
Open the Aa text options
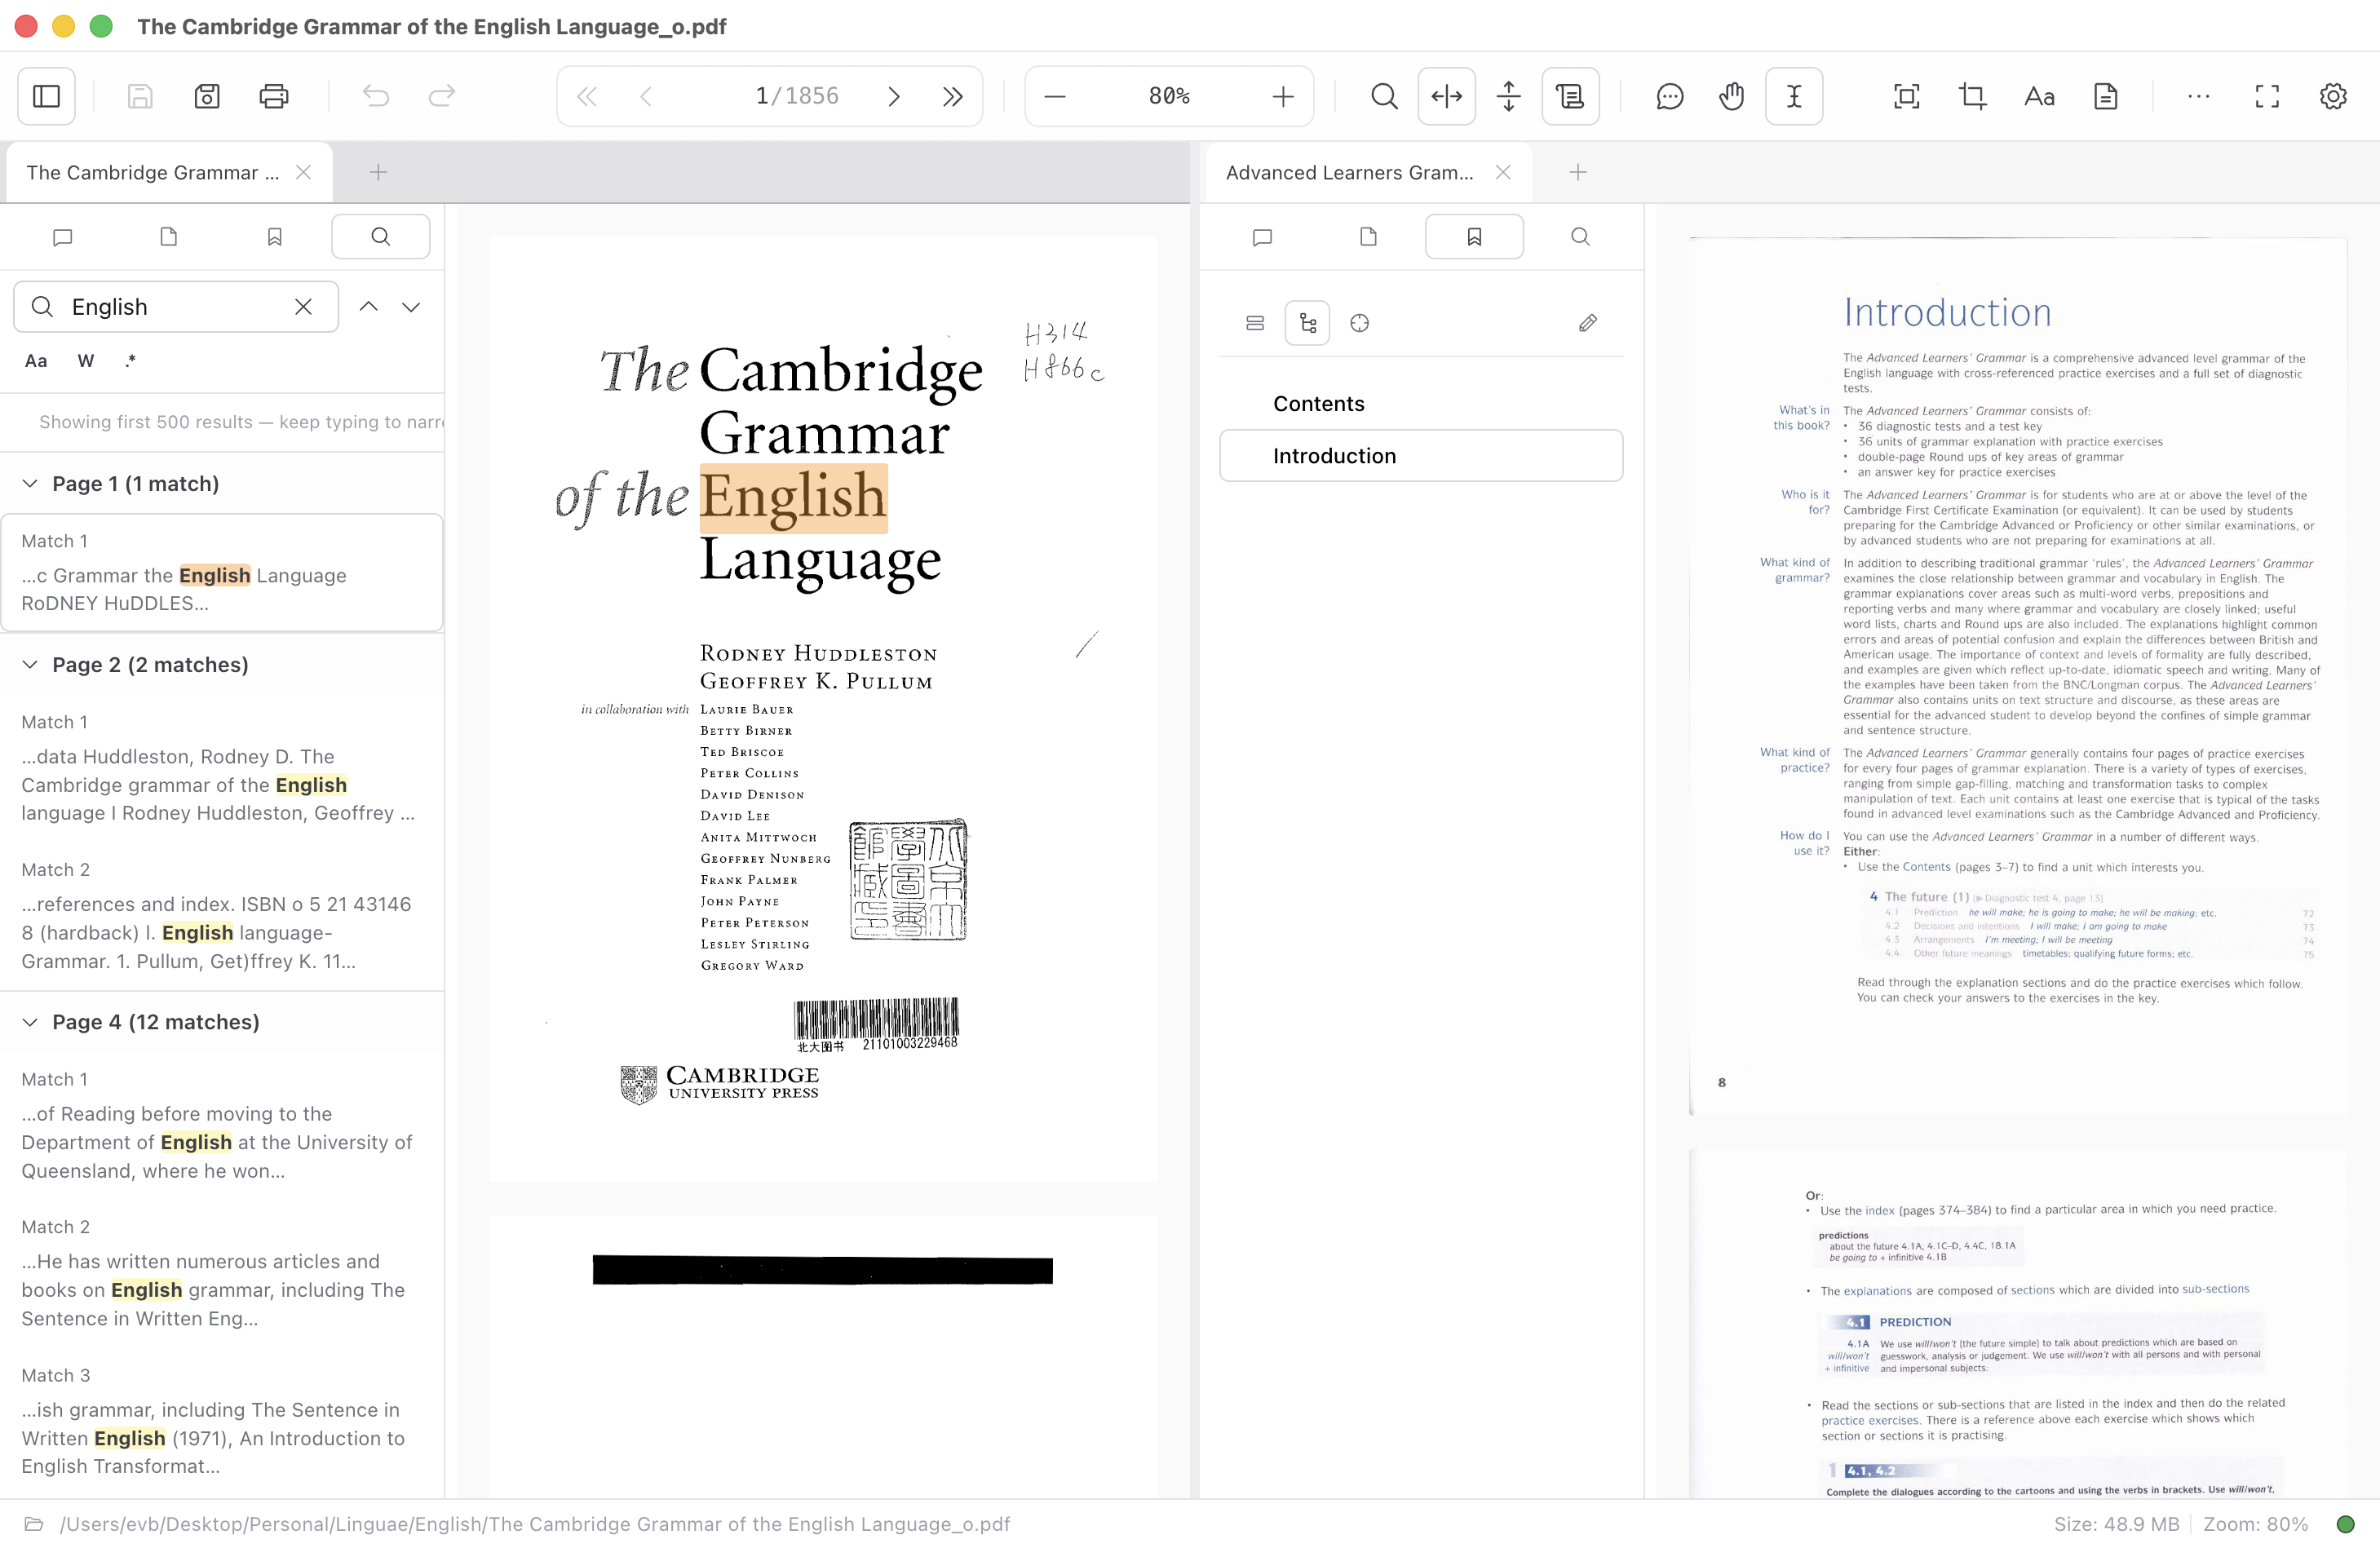click(2039, 96)
